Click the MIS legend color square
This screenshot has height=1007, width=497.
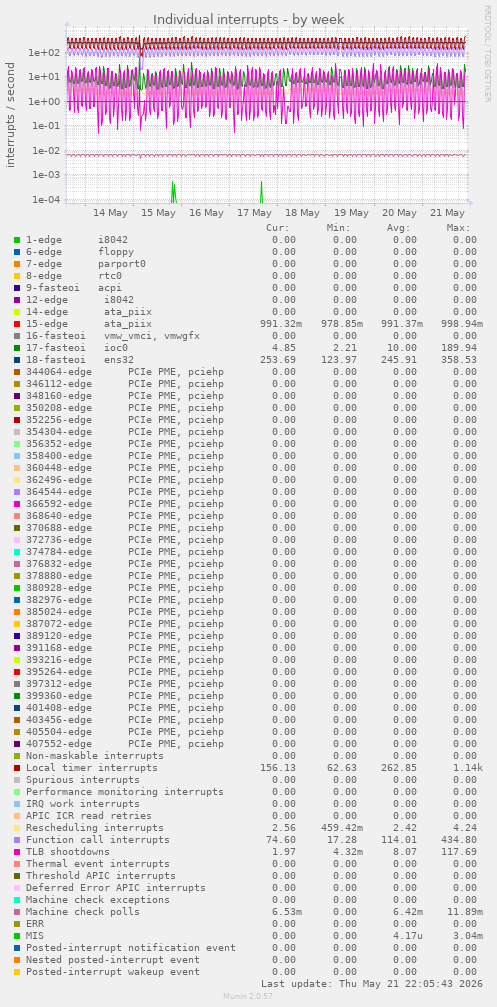click(17, 935)
